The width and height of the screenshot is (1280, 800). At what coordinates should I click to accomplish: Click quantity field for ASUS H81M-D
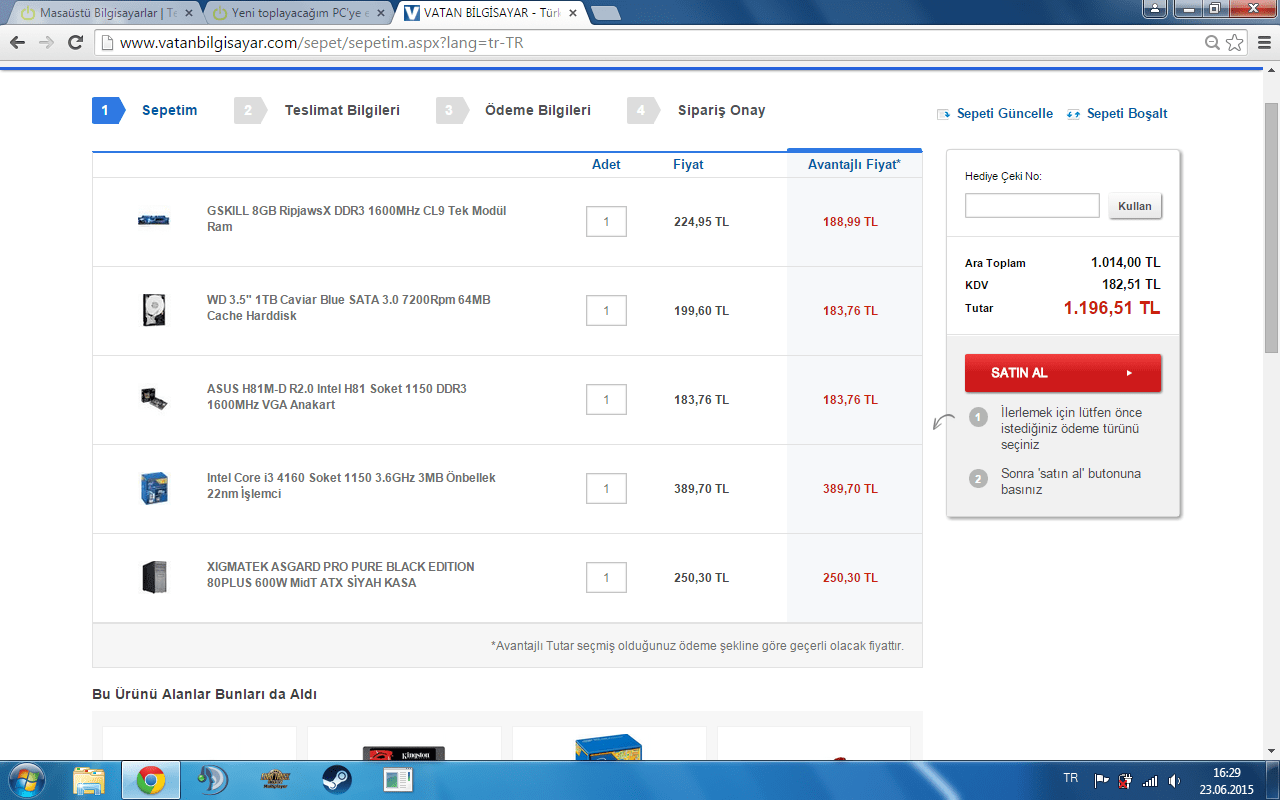click(606, 400)
